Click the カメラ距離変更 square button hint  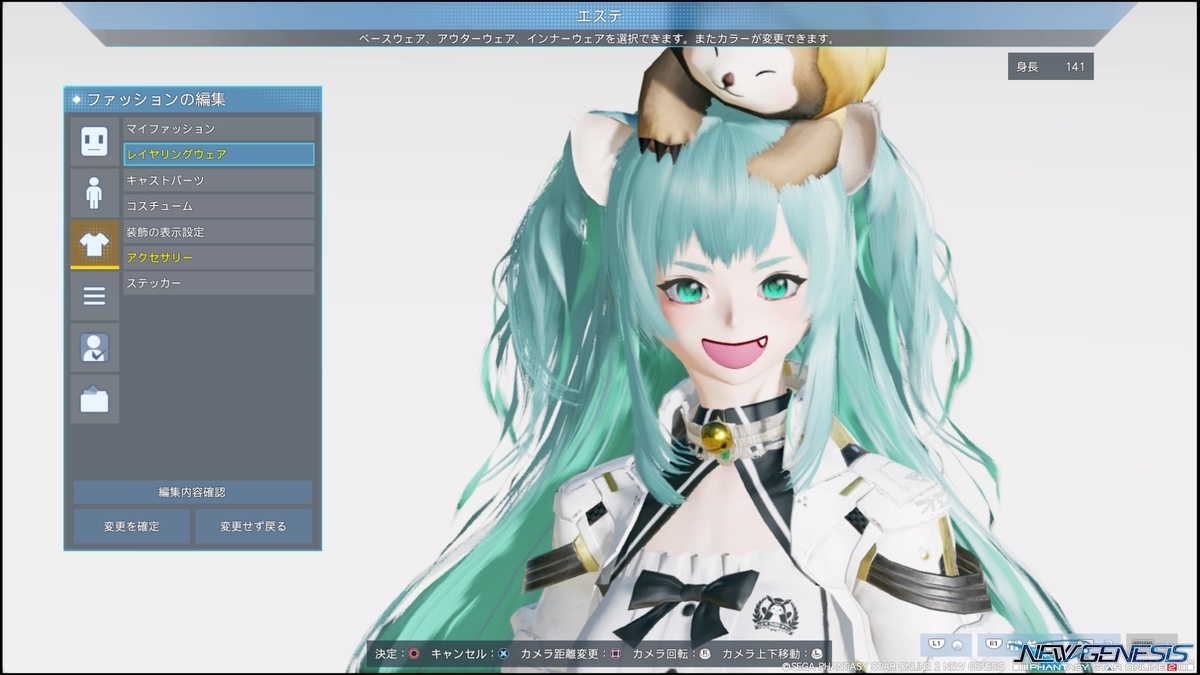pyautogui.click(x=616, y=654)
